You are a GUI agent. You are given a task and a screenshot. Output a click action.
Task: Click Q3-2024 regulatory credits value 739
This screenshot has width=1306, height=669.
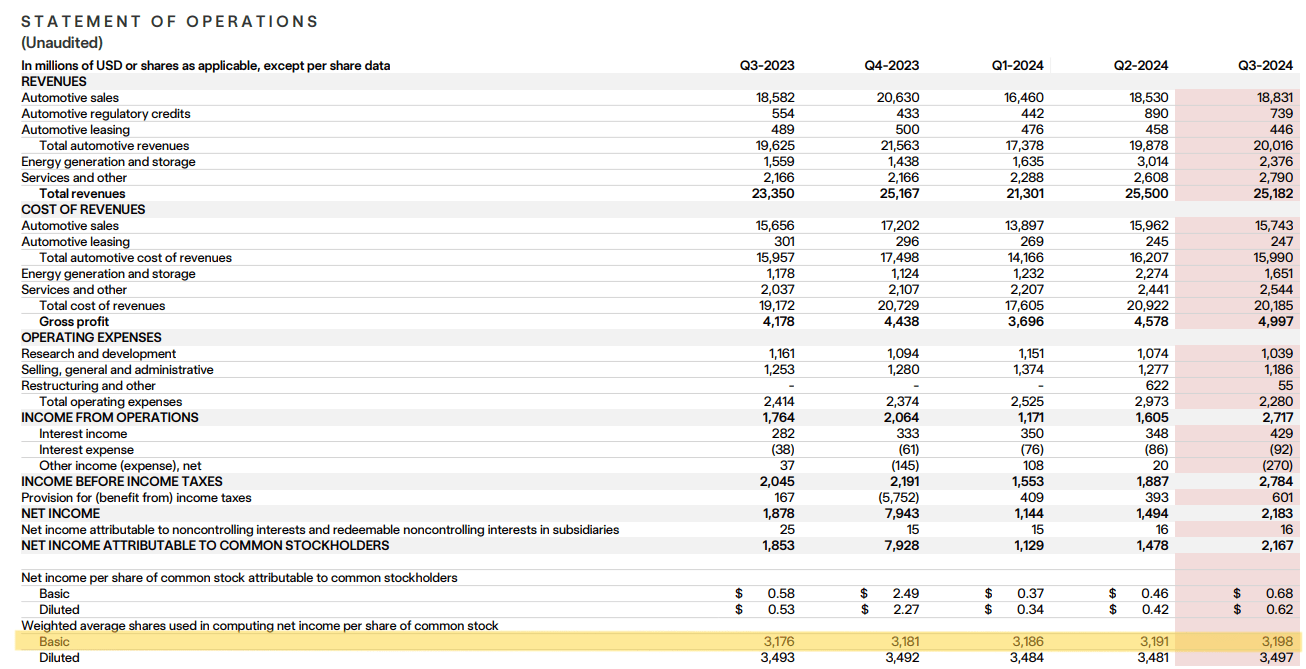point(1282,114)
